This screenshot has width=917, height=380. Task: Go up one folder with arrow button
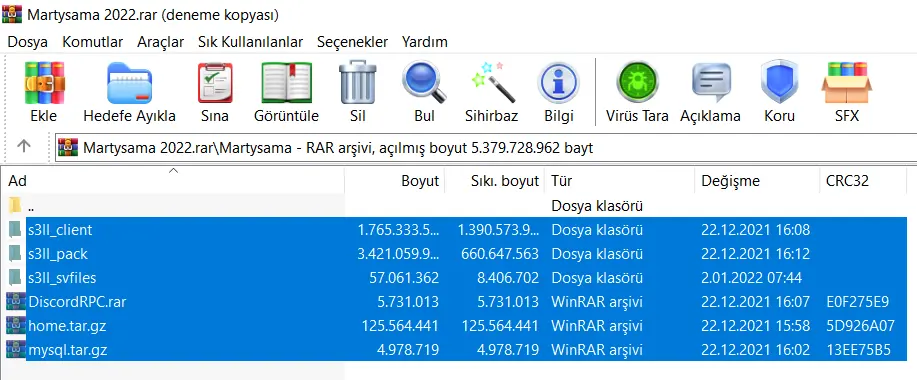tap(23, 146)
